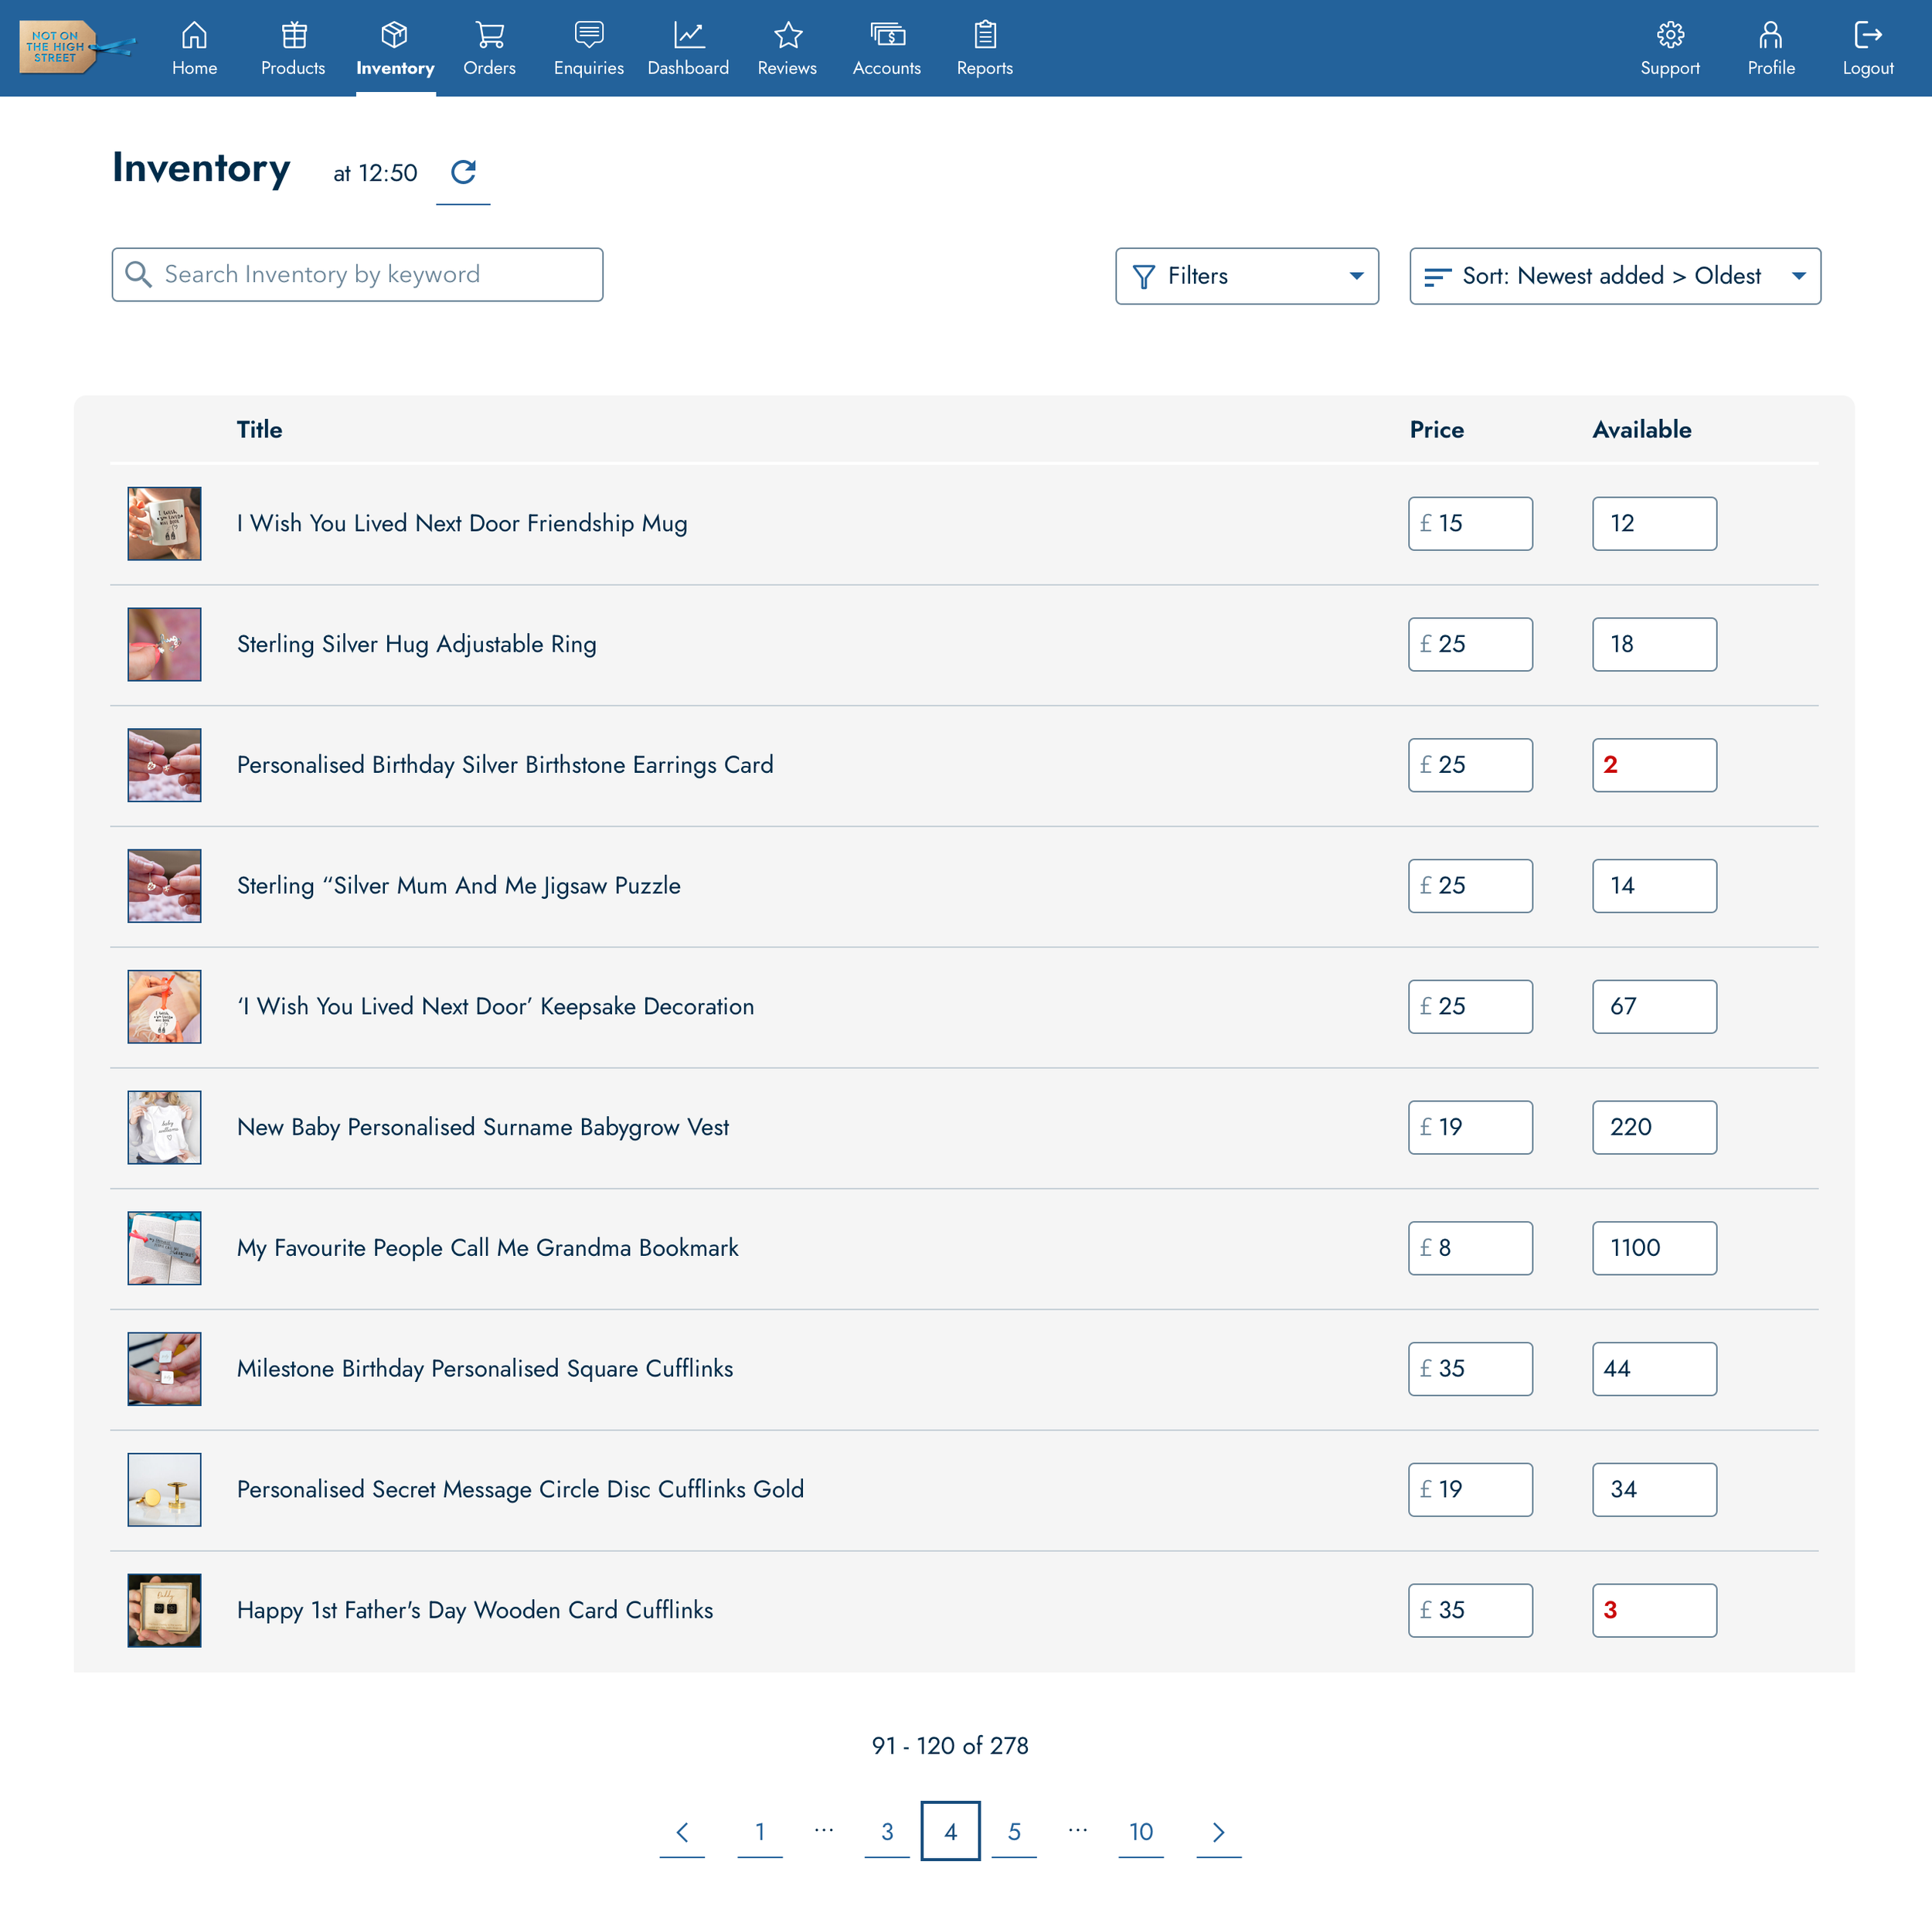Open Support gear icon
Screen dimensions: 1932x1926
1669,36
